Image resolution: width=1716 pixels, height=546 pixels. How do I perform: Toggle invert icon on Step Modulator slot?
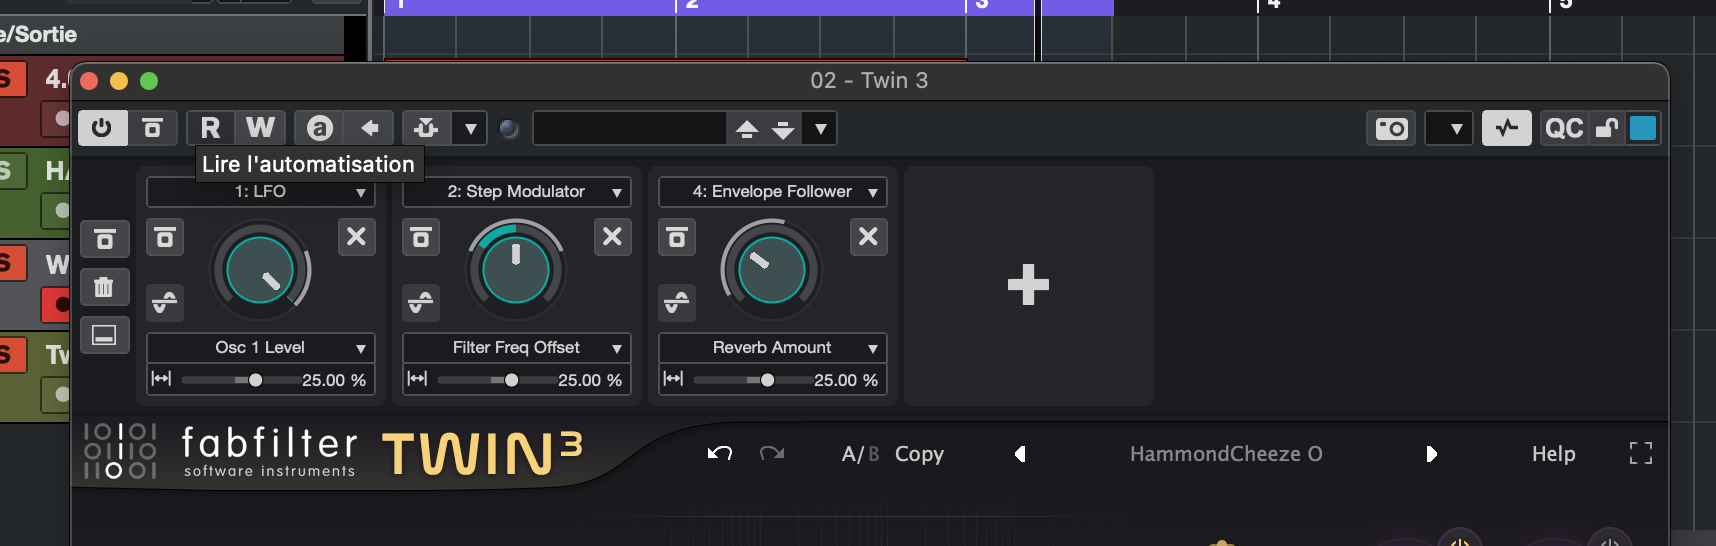click(422, 301)
